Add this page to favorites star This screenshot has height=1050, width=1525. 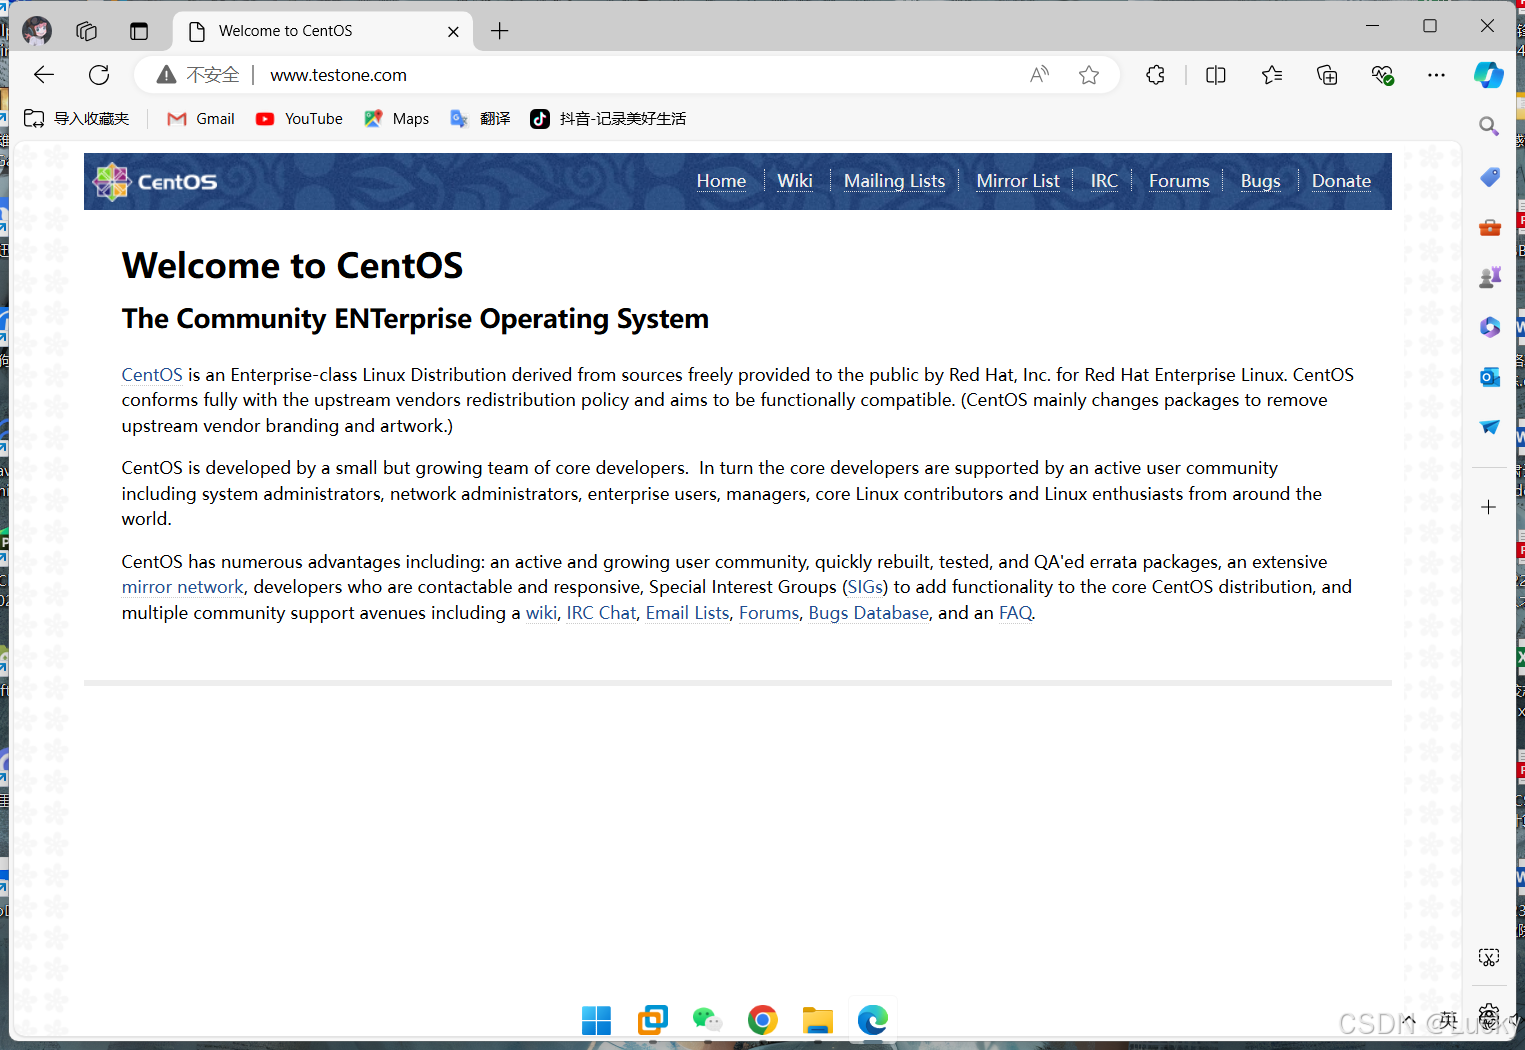[1089, 75]
